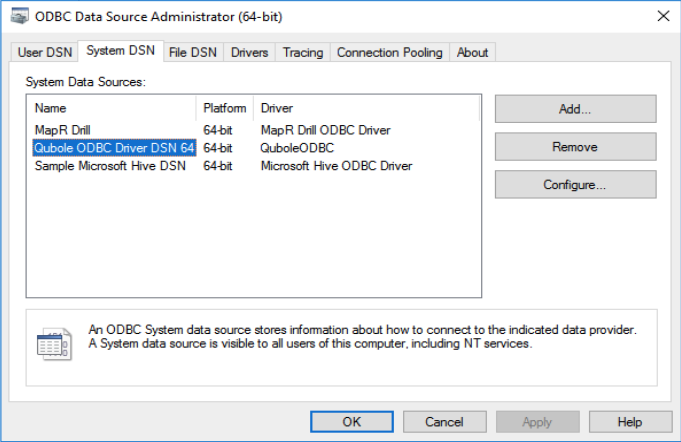Click the QuboleODBC driver cell
Image resolution: width=681 pixels, height=442 pixels.
pyautogui.click(x=297, y=148)
